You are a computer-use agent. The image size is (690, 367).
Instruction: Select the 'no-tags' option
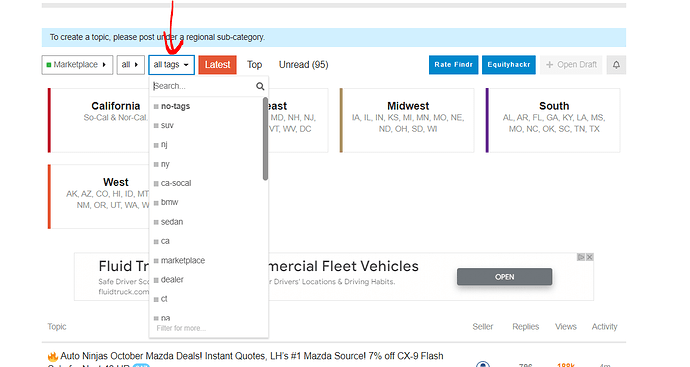(209, 106)
